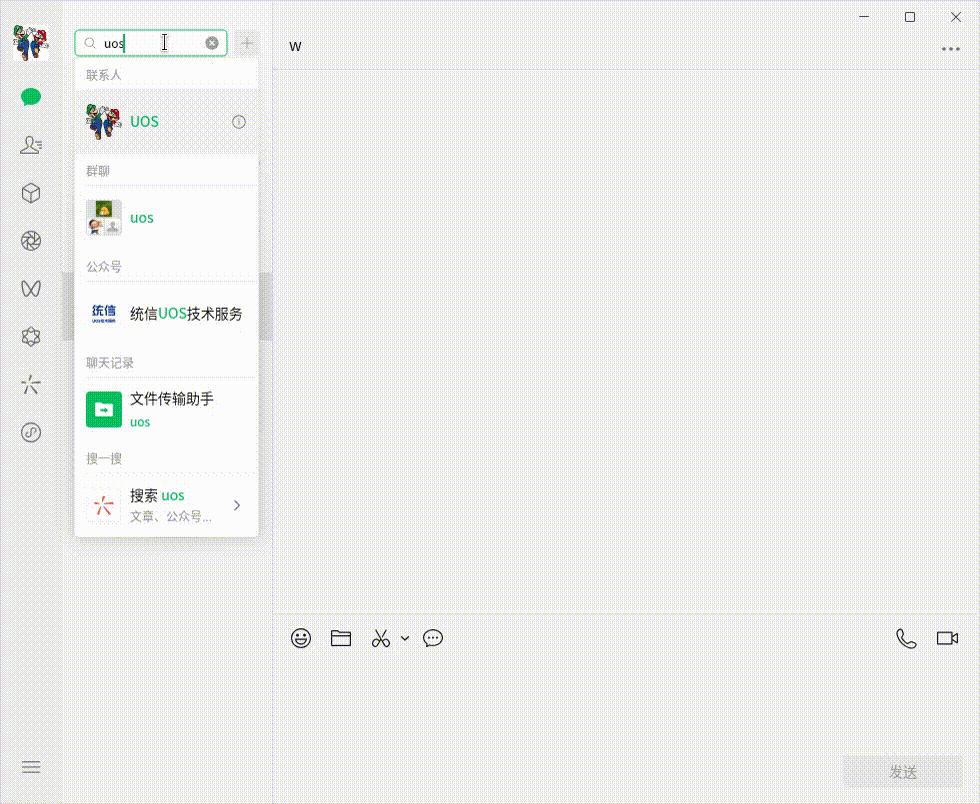Open hamburger settings menu at bottom left
The image size is (980, 804).
pyautogui.click(x=31, y=767)
